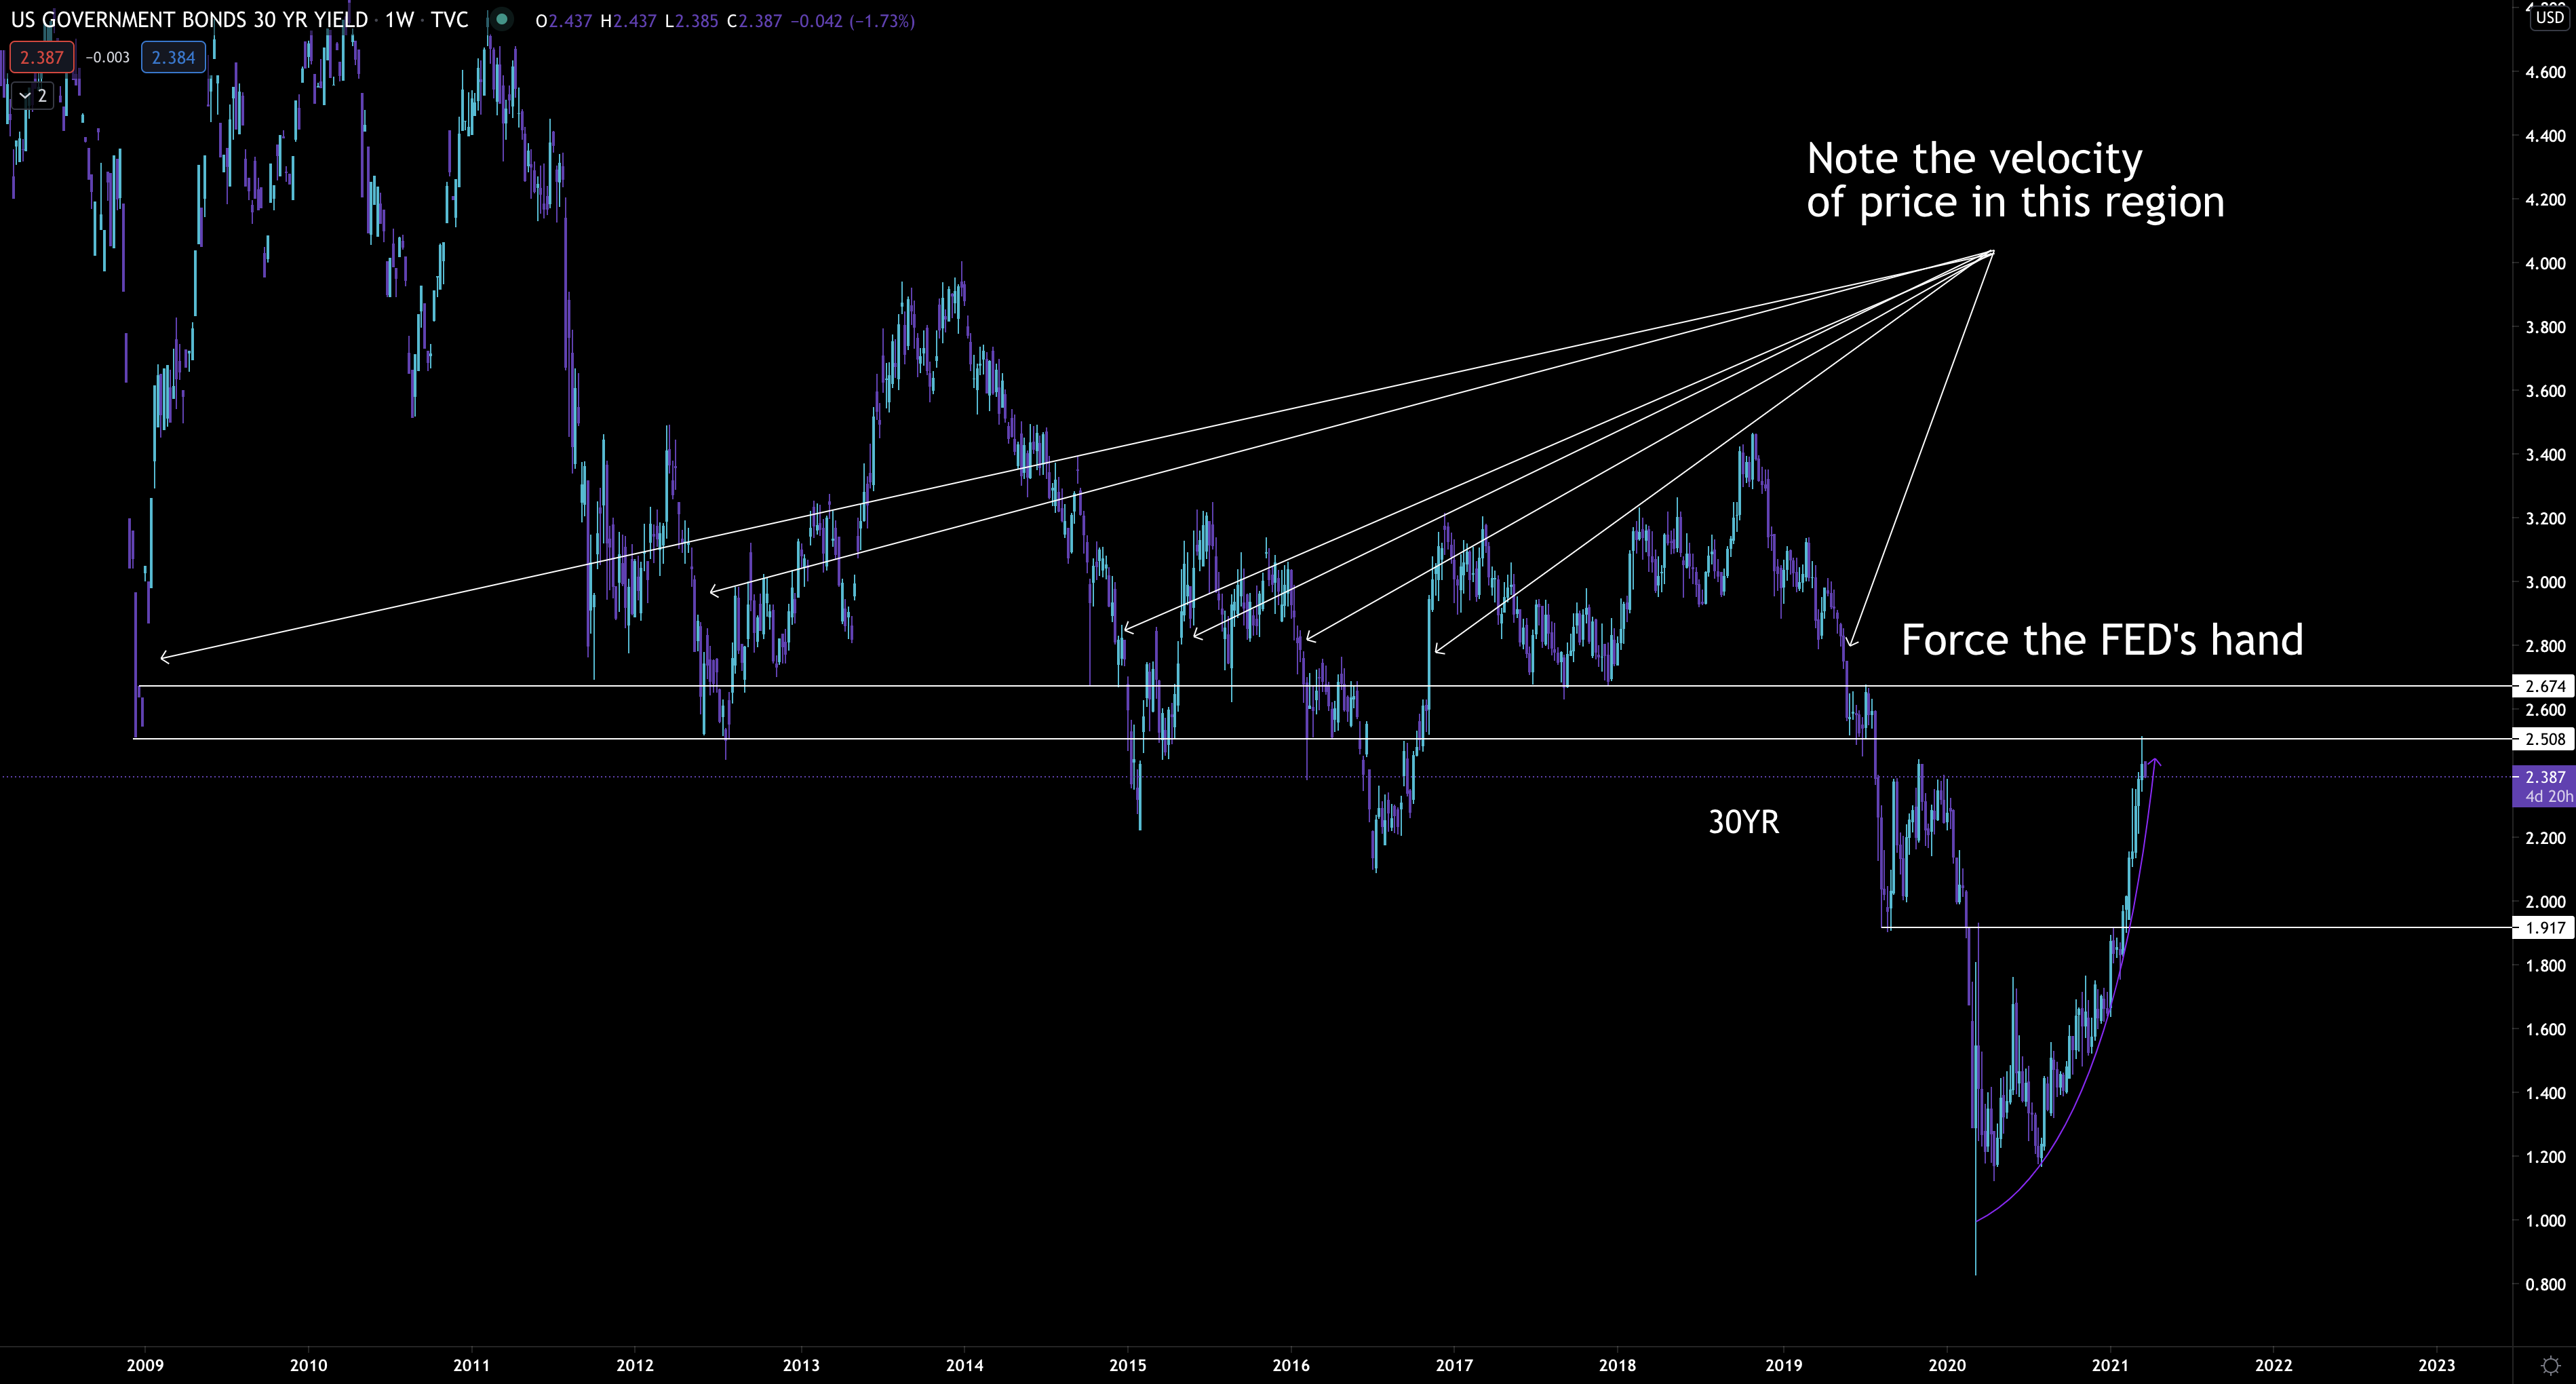Click the red sell price 2.387
The height and width of the screenshot is (1384, 2576).
tap(41, 57)
